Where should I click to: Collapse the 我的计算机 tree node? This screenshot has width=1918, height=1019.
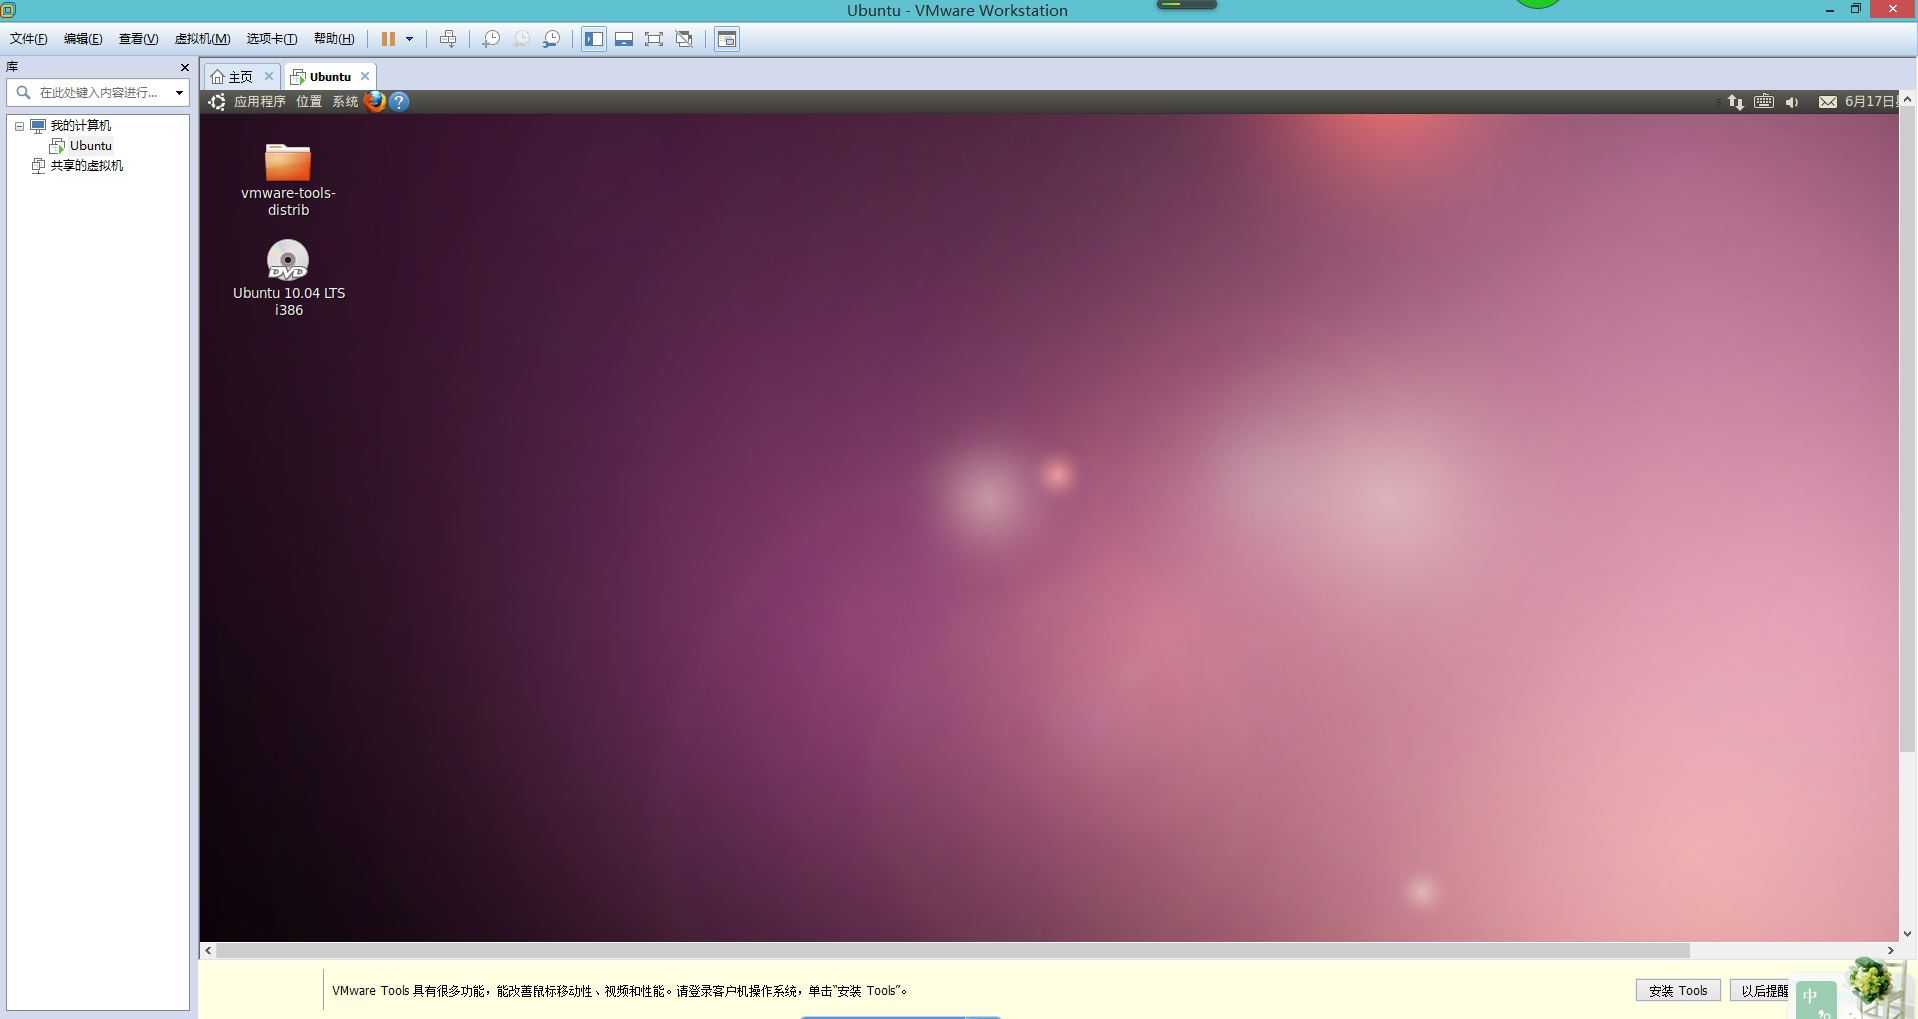[x=19, y=126]
